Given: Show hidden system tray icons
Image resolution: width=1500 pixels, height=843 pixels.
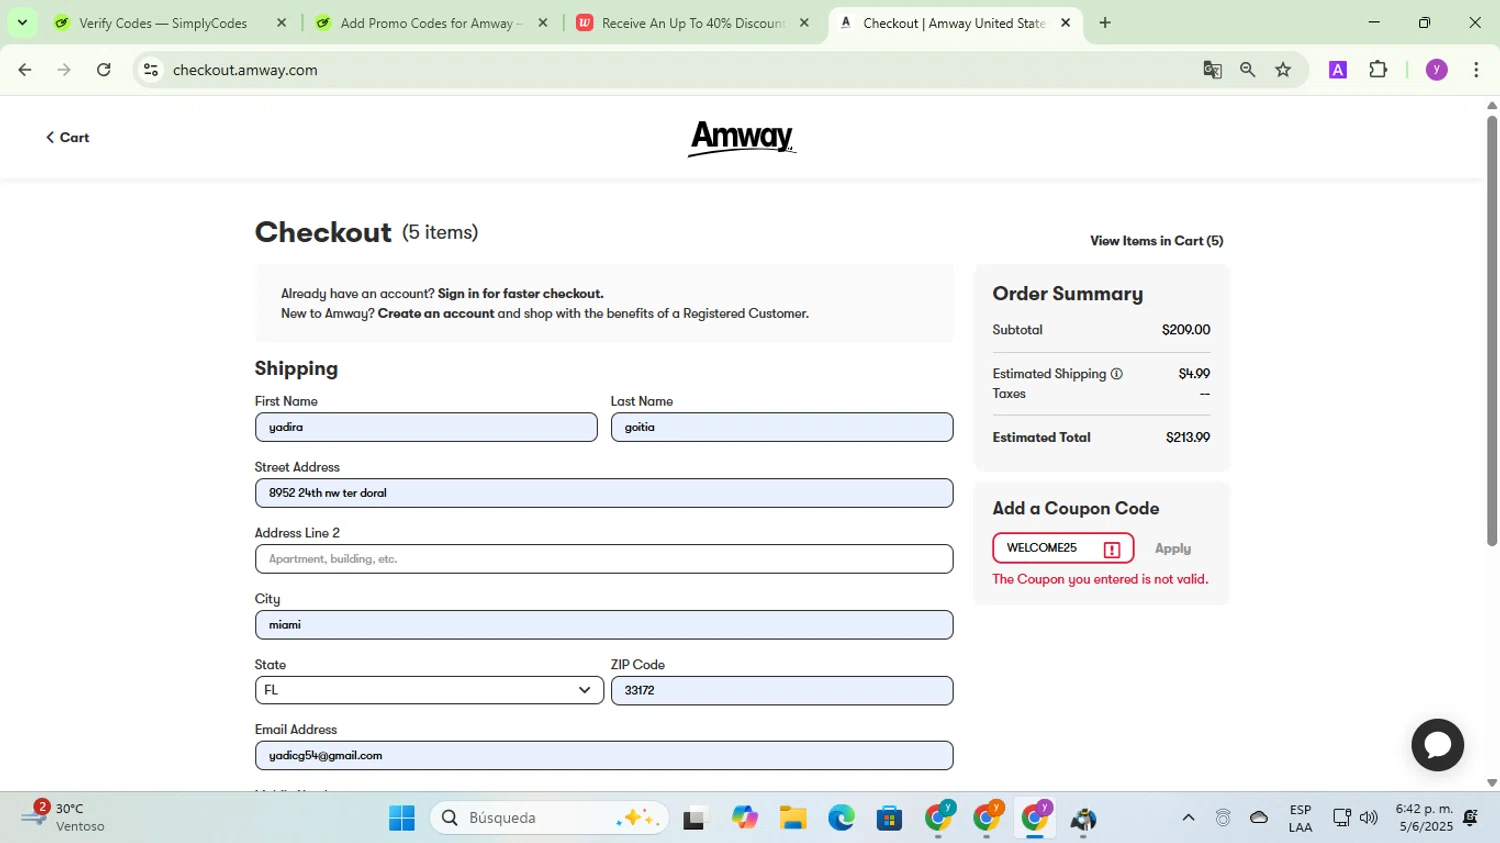Looking at the screenshot, I should 1188,818.
